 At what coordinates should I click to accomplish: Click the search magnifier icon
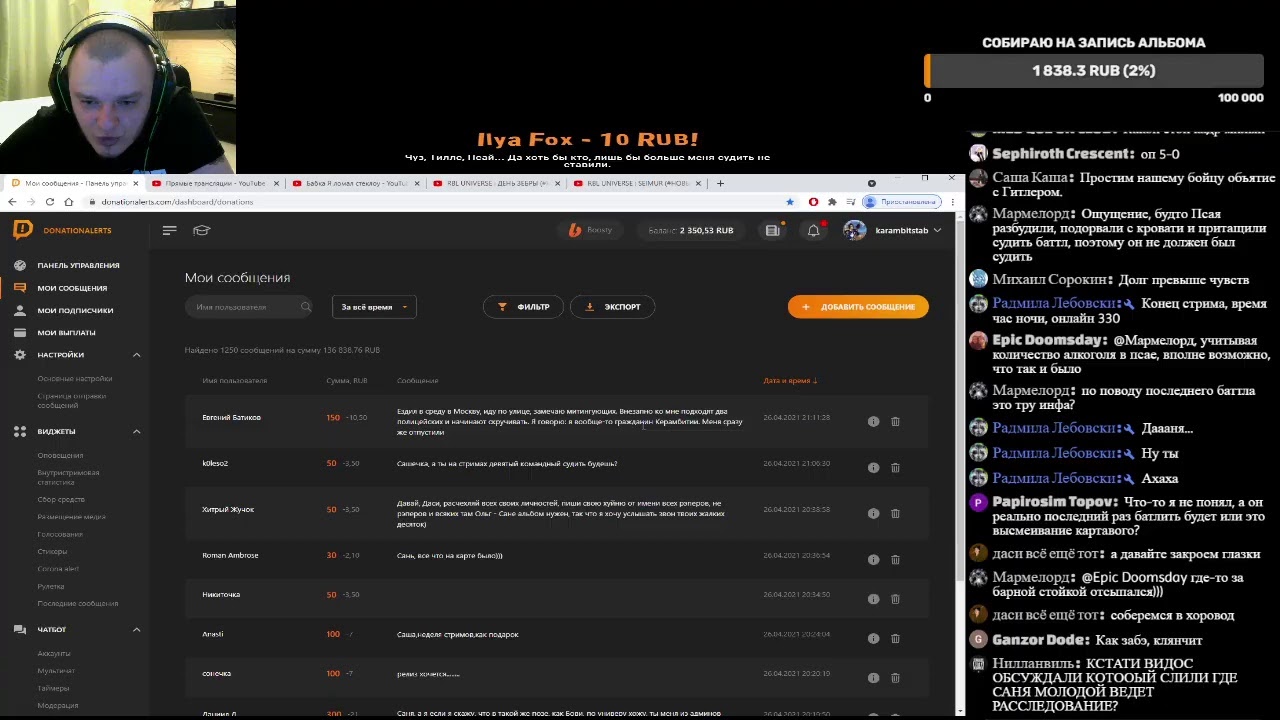[305, 307]
